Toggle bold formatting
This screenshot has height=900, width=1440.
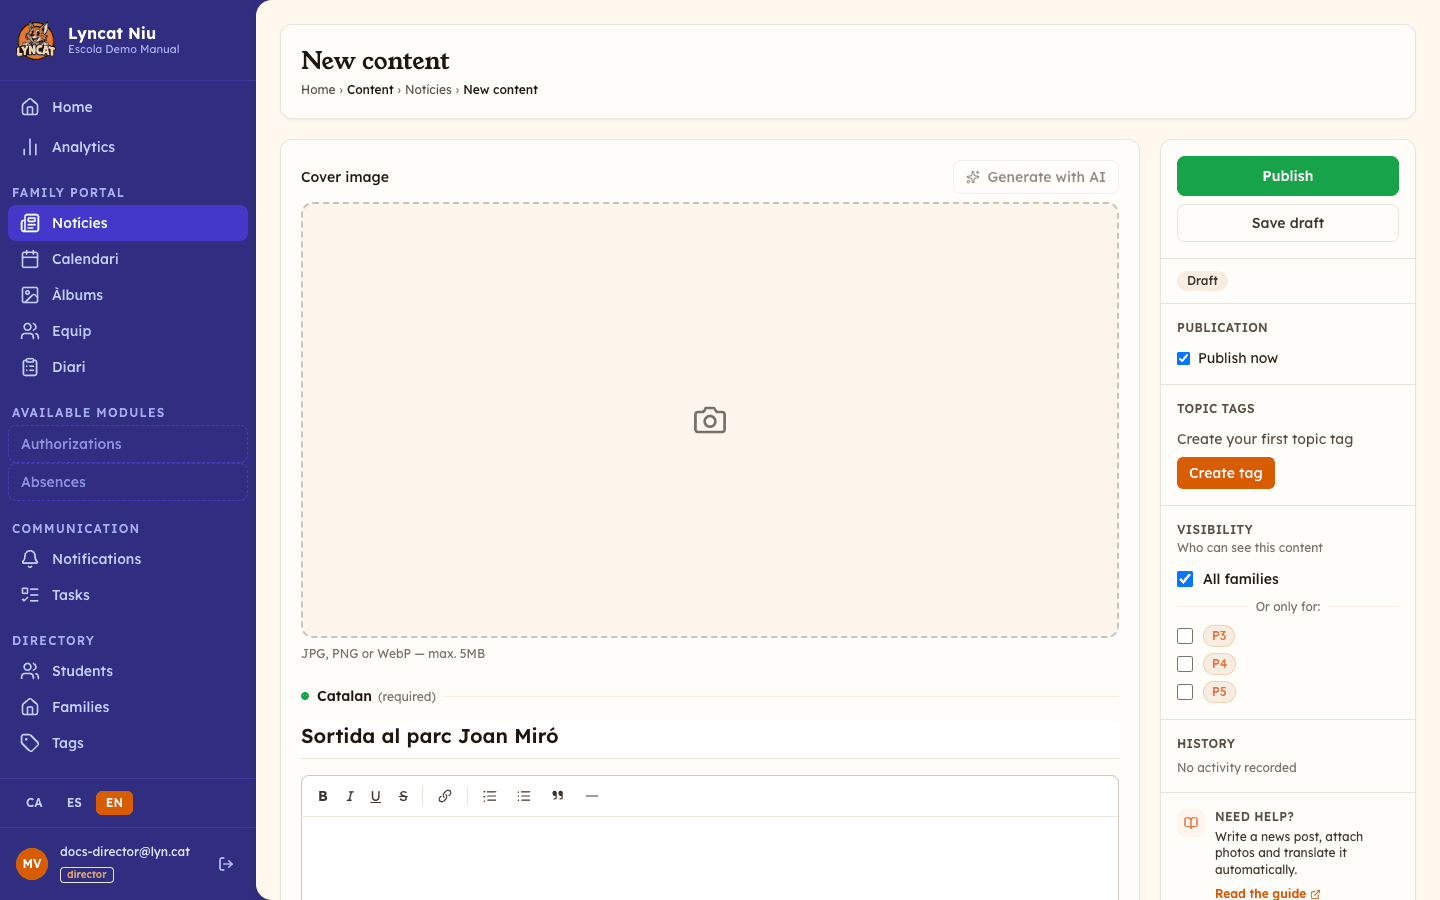click(323, 796)
